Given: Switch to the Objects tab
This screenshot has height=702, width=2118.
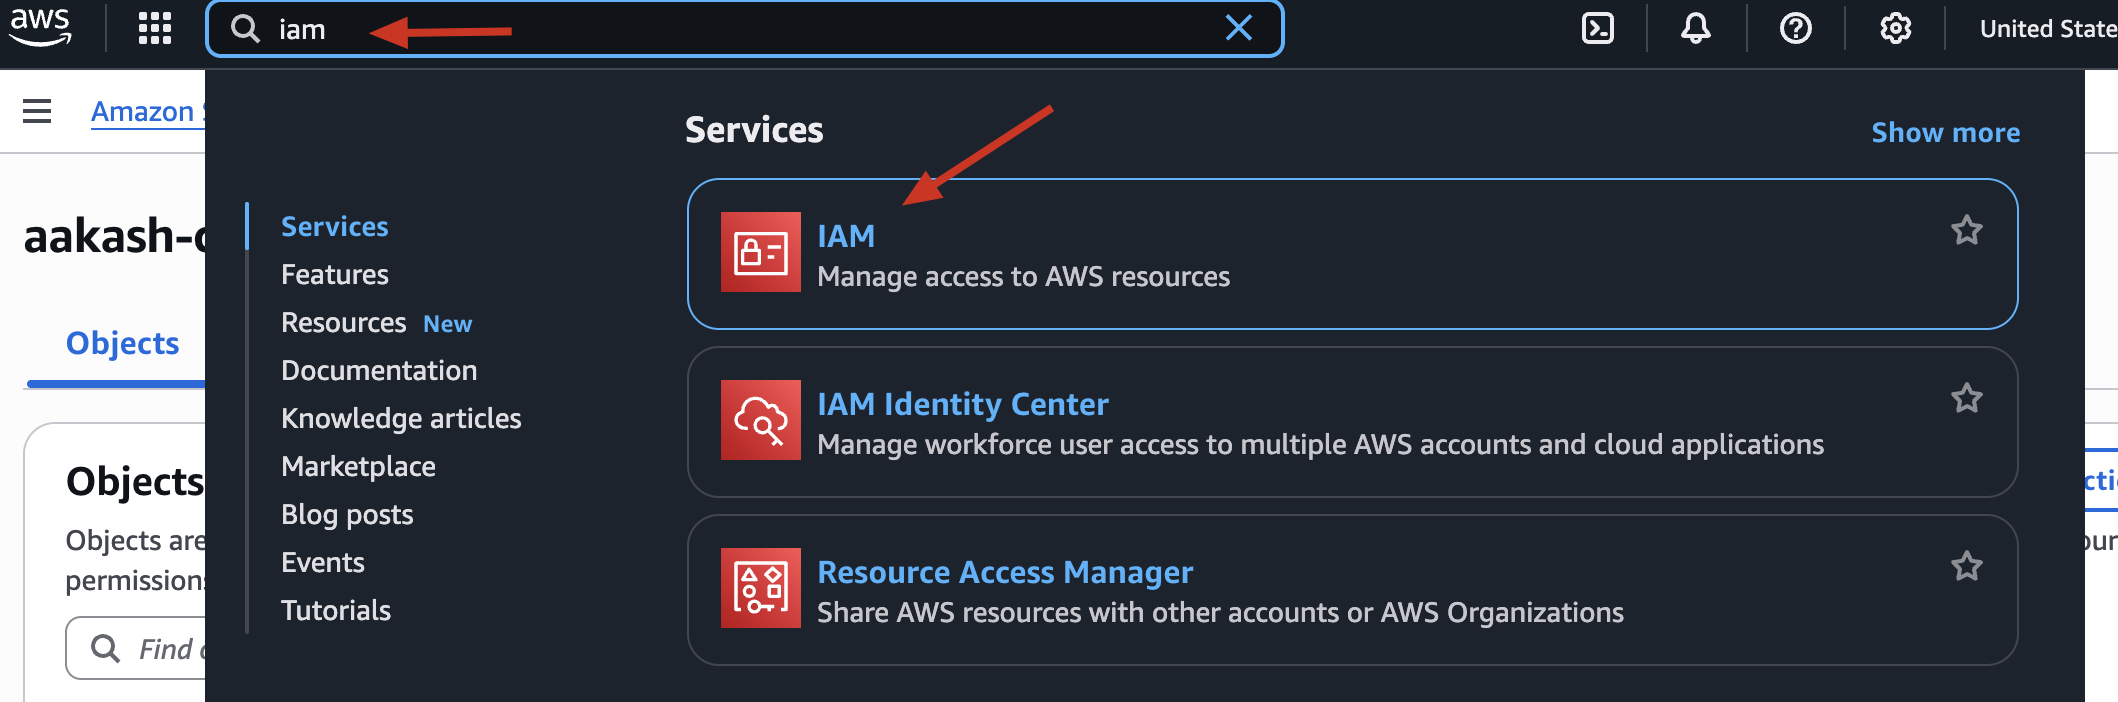Looking at the screenshot, I should pyautogui.click(x=122, y=343).
